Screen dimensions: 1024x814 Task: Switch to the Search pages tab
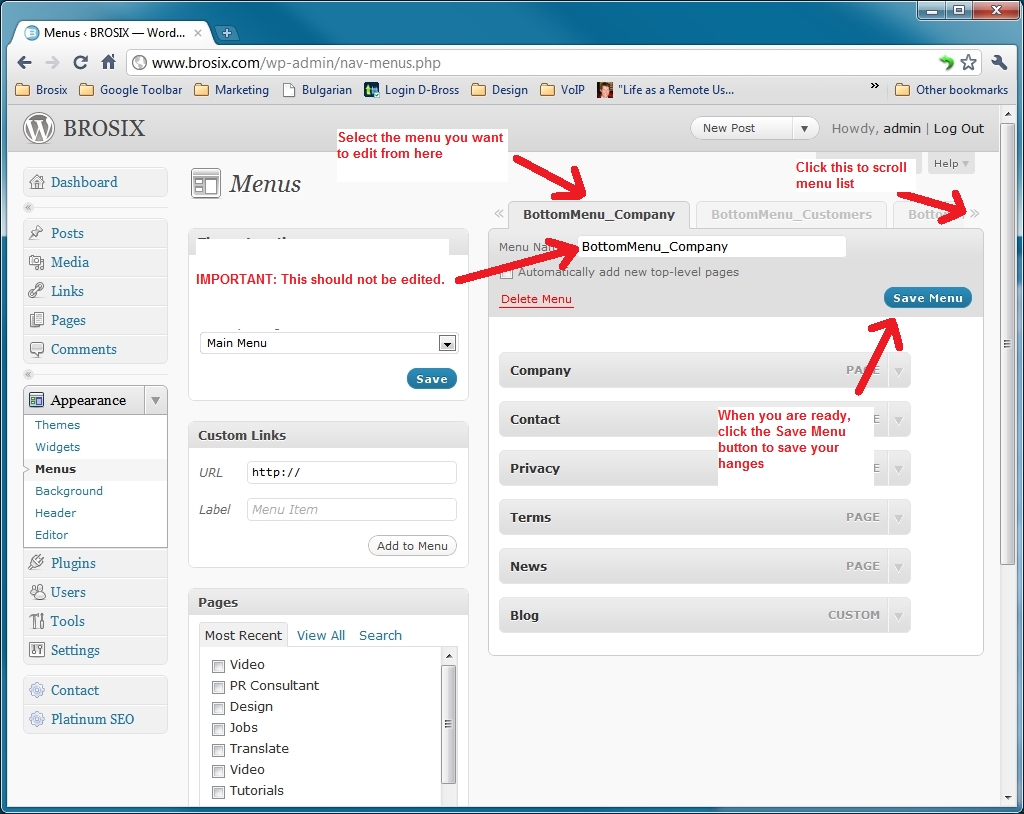pyautogui.click(x=380, y=635)
